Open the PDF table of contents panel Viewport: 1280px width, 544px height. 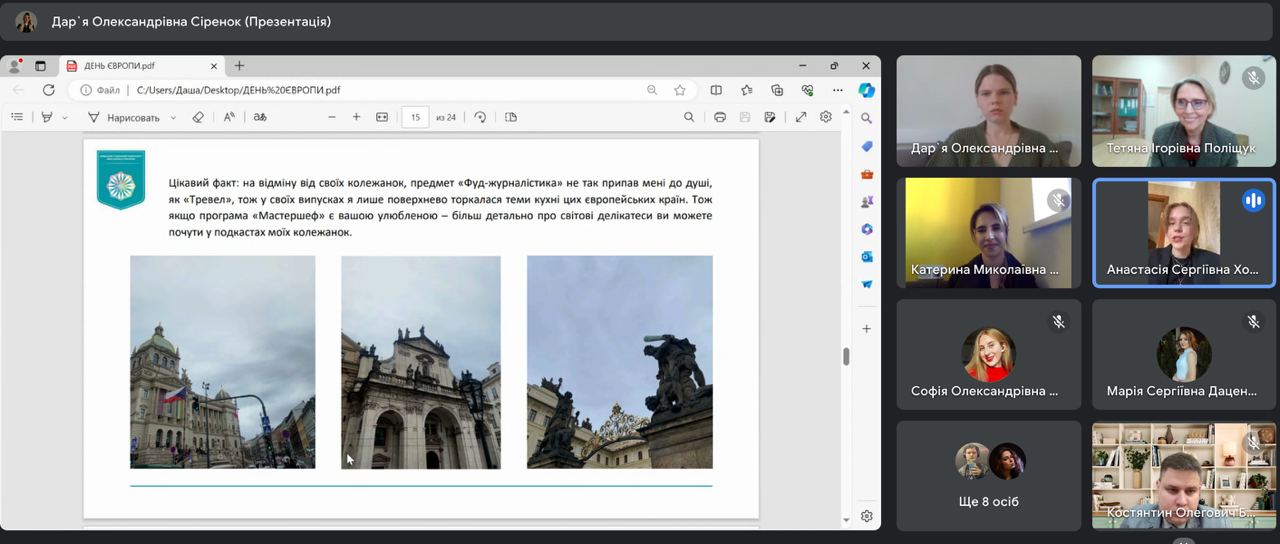pyautogui.click(x=17, y=117)
